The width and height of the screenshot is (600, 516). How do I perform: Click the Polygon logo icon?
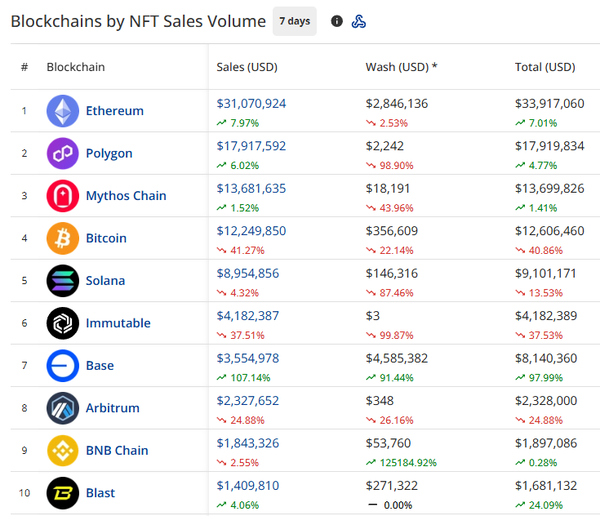tap(62, 154)
